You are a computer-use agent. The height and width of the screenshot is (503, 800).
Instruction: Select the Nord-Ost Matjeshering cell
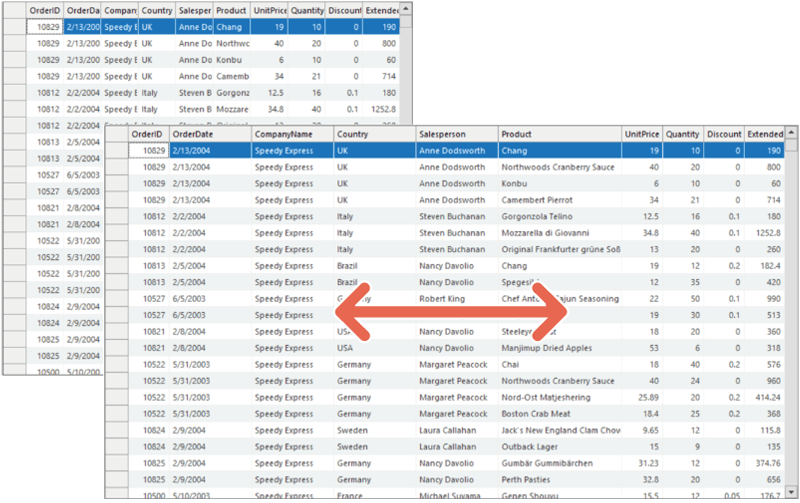pos(560,397)
